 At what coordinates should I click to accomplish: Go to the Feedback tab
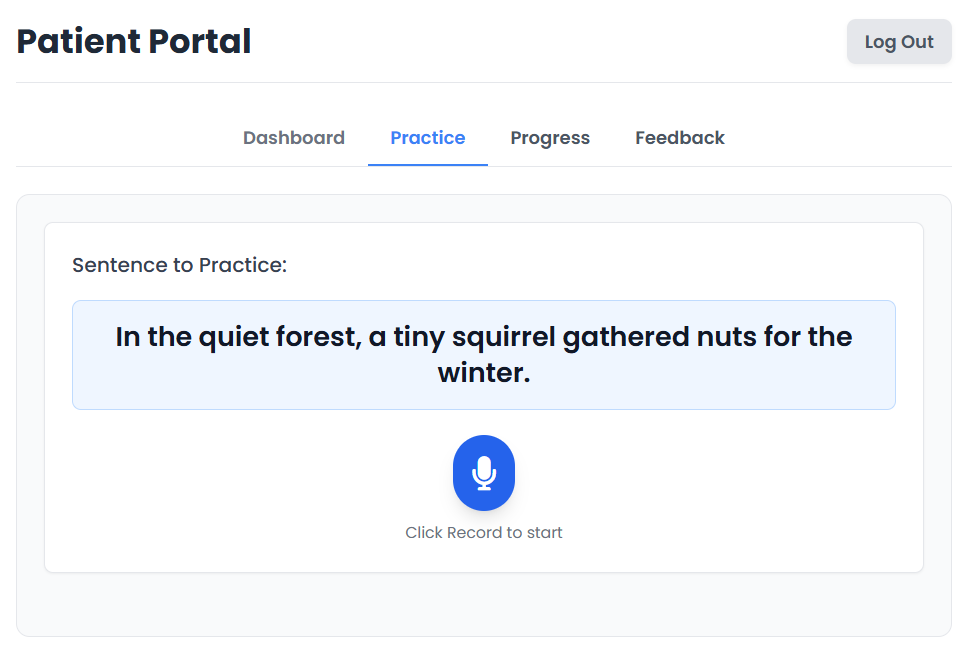coord(679,138)
